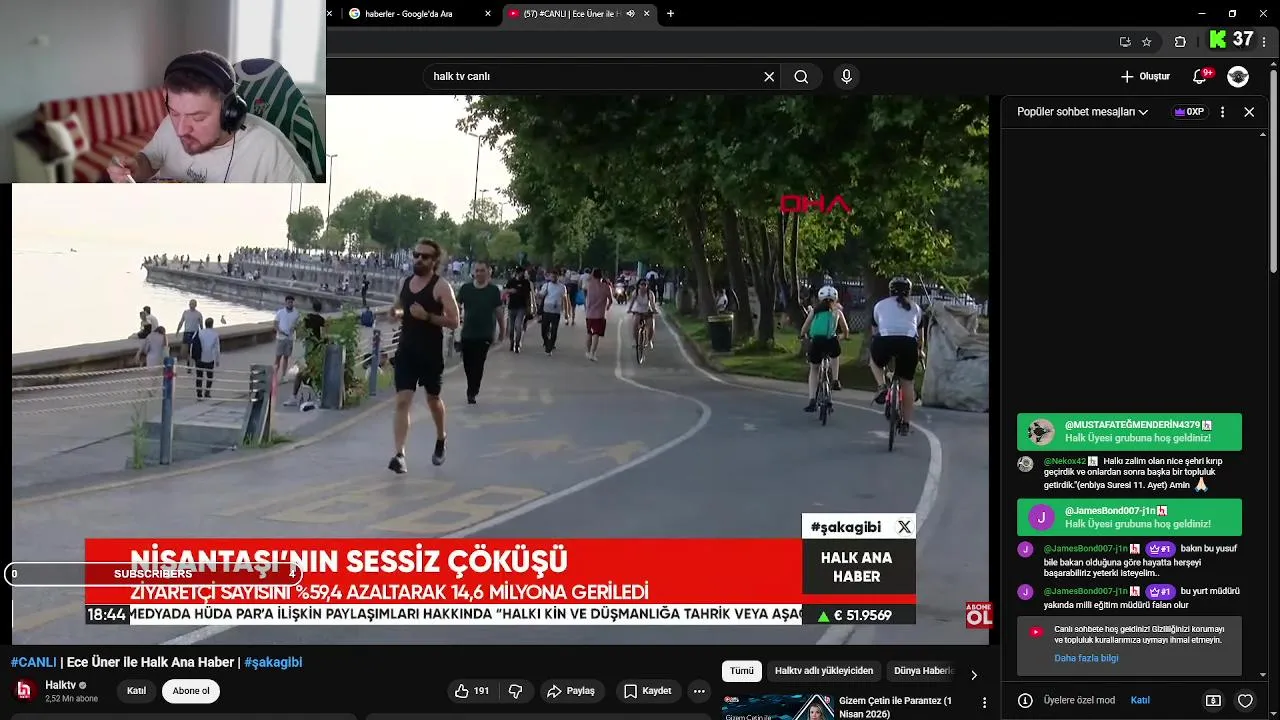This screenshot has height=720, width=1280.
Task: Click @JamesBond007-j1n 'bakın bu yusuf' message
Action: [1129, 560]
